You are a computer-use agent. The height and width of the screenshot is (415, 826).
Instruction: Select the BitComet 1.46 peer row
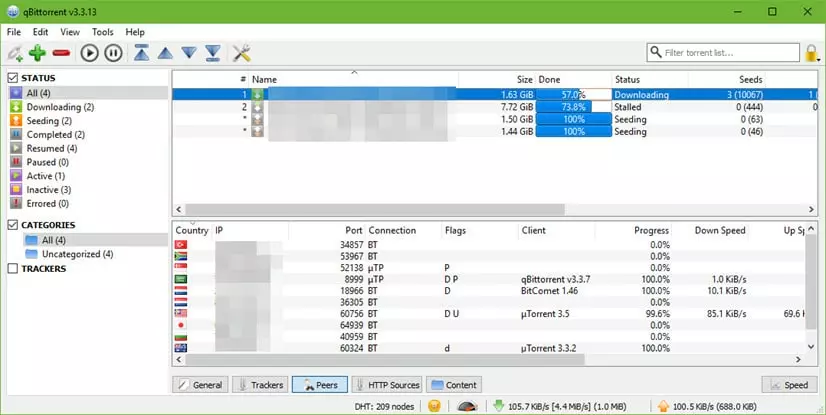coord(489,291)
